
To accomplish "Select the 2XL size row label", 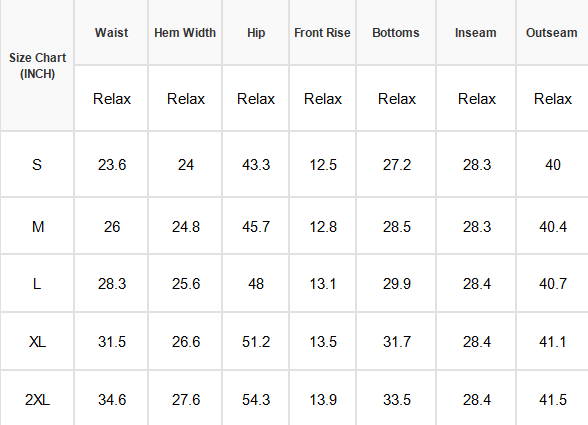I will (x=37, y=399).
